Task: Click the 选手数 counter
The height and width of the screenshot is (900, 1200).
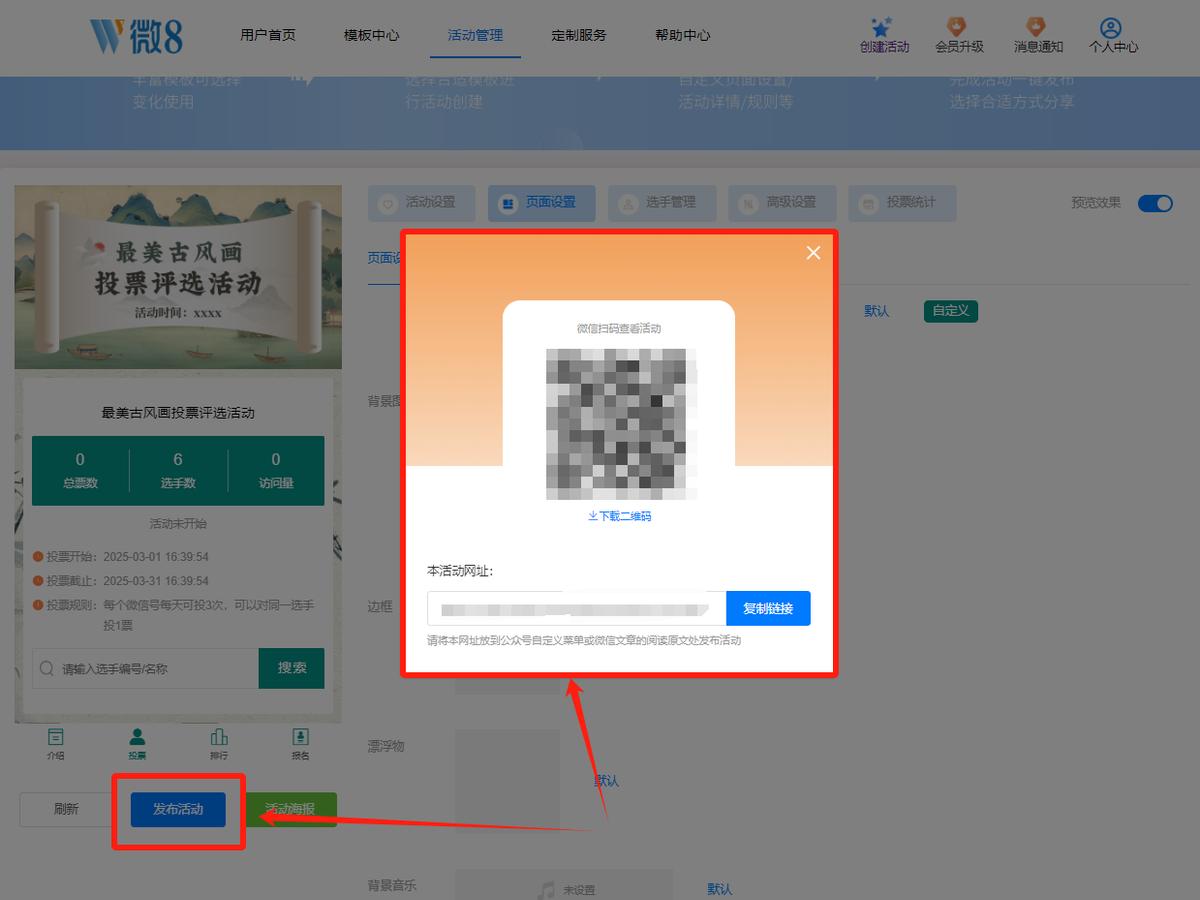Action: click(178, 470)
